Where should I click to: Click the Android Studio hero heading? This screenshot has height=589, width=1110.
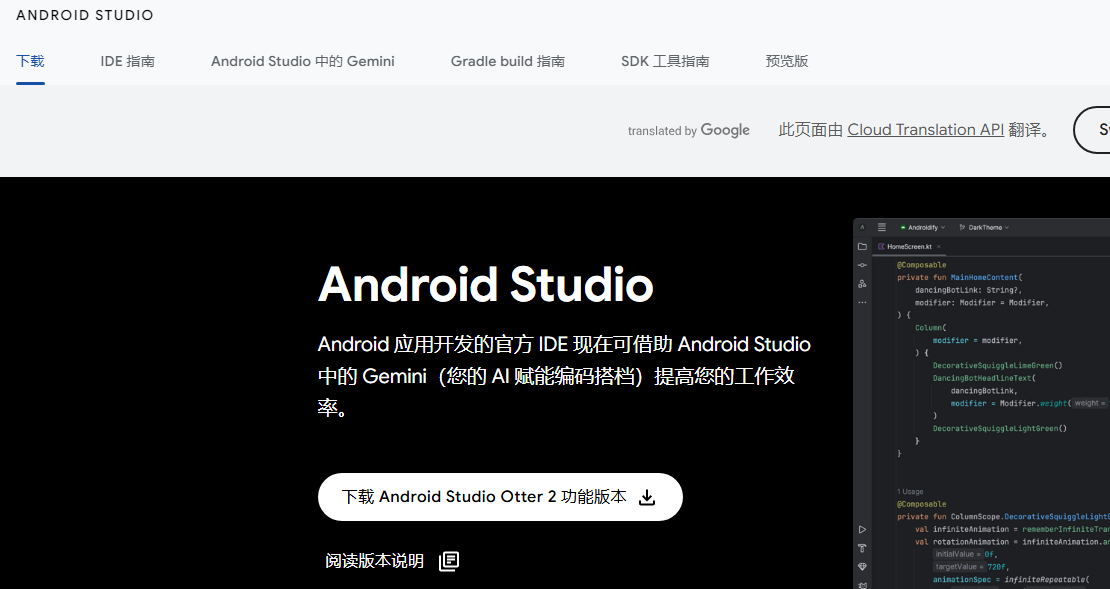coord(486,285)
